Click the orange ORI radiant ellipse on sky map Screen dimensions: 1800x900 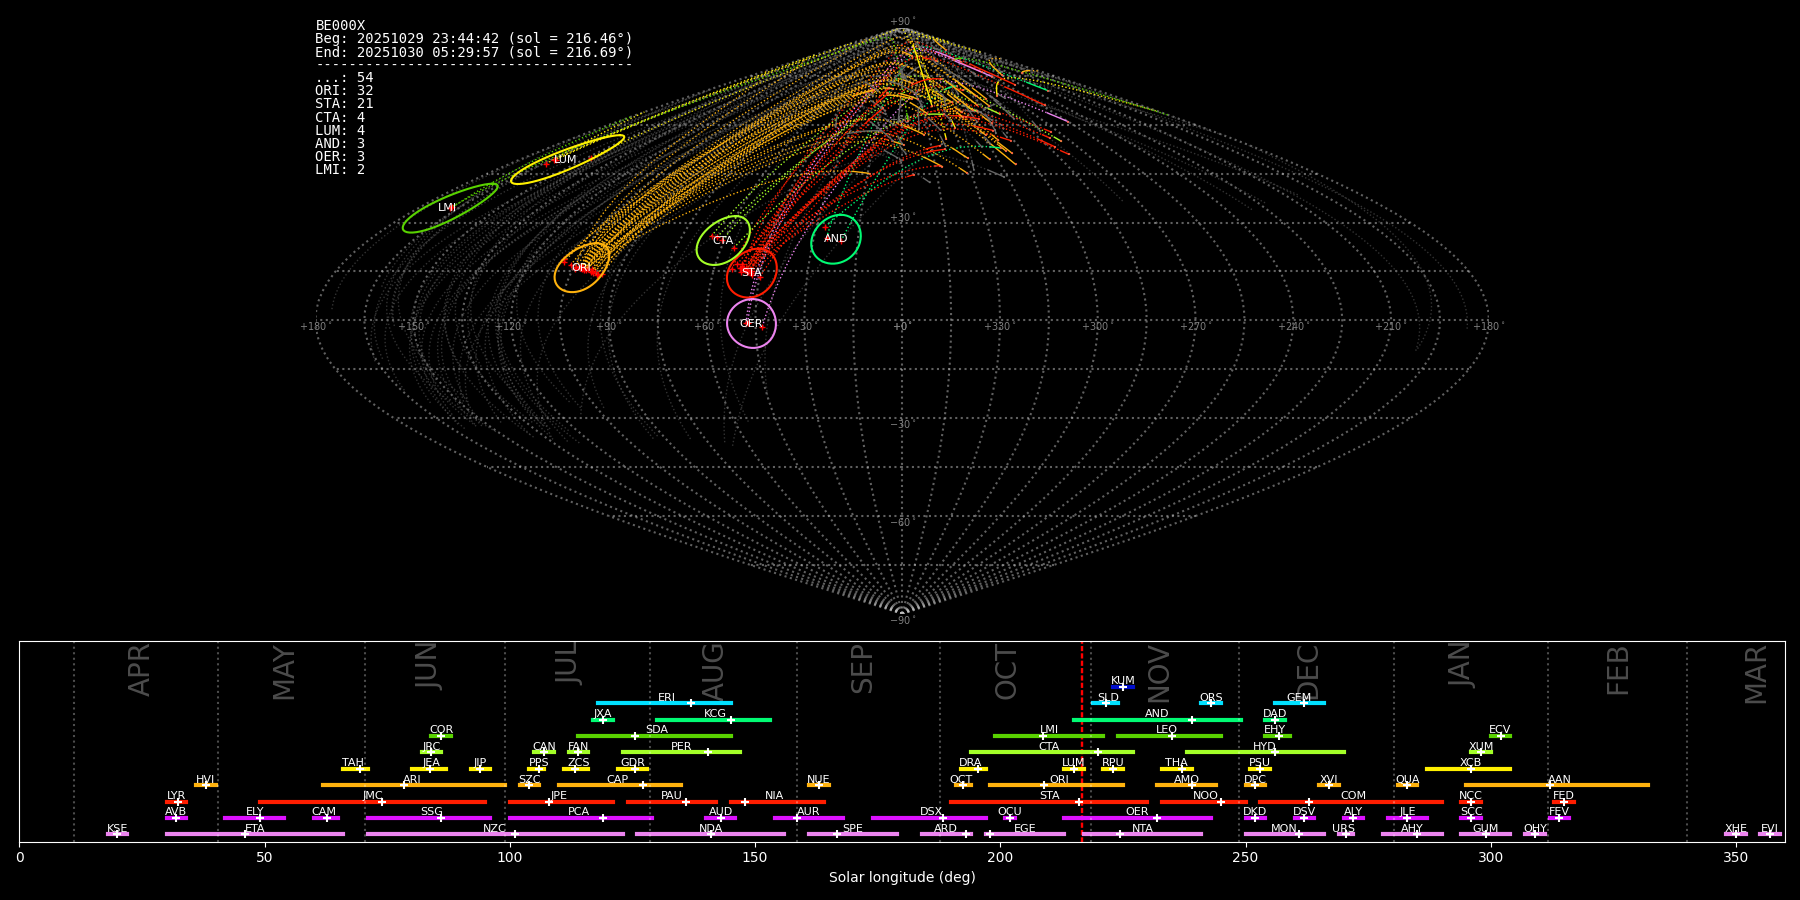point(582,268)
